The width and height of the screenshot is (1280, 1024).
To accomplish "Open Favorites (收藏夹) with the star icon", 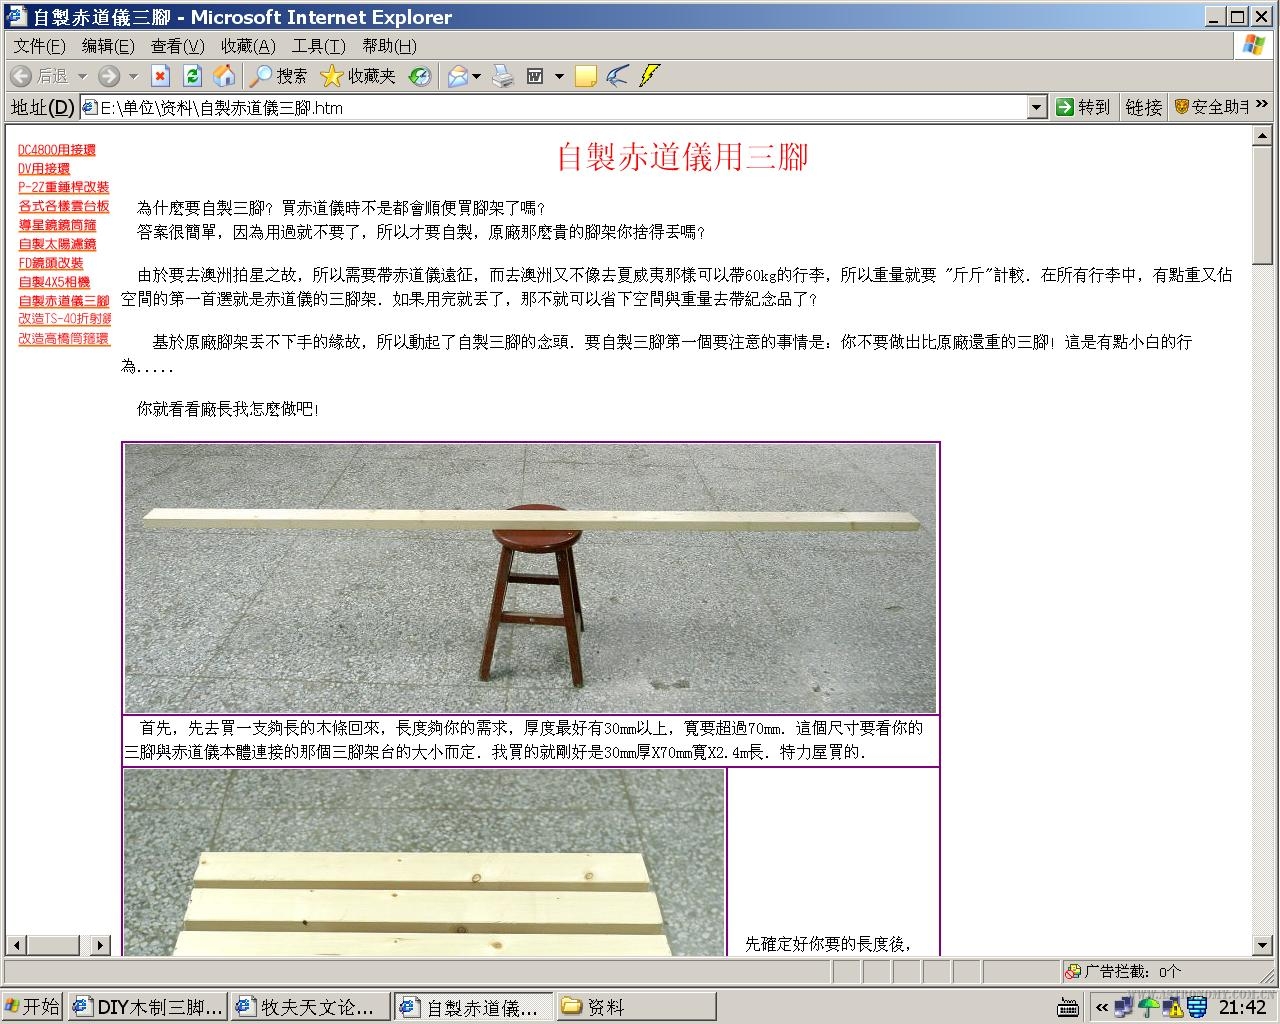I will [x=358, y=76].
